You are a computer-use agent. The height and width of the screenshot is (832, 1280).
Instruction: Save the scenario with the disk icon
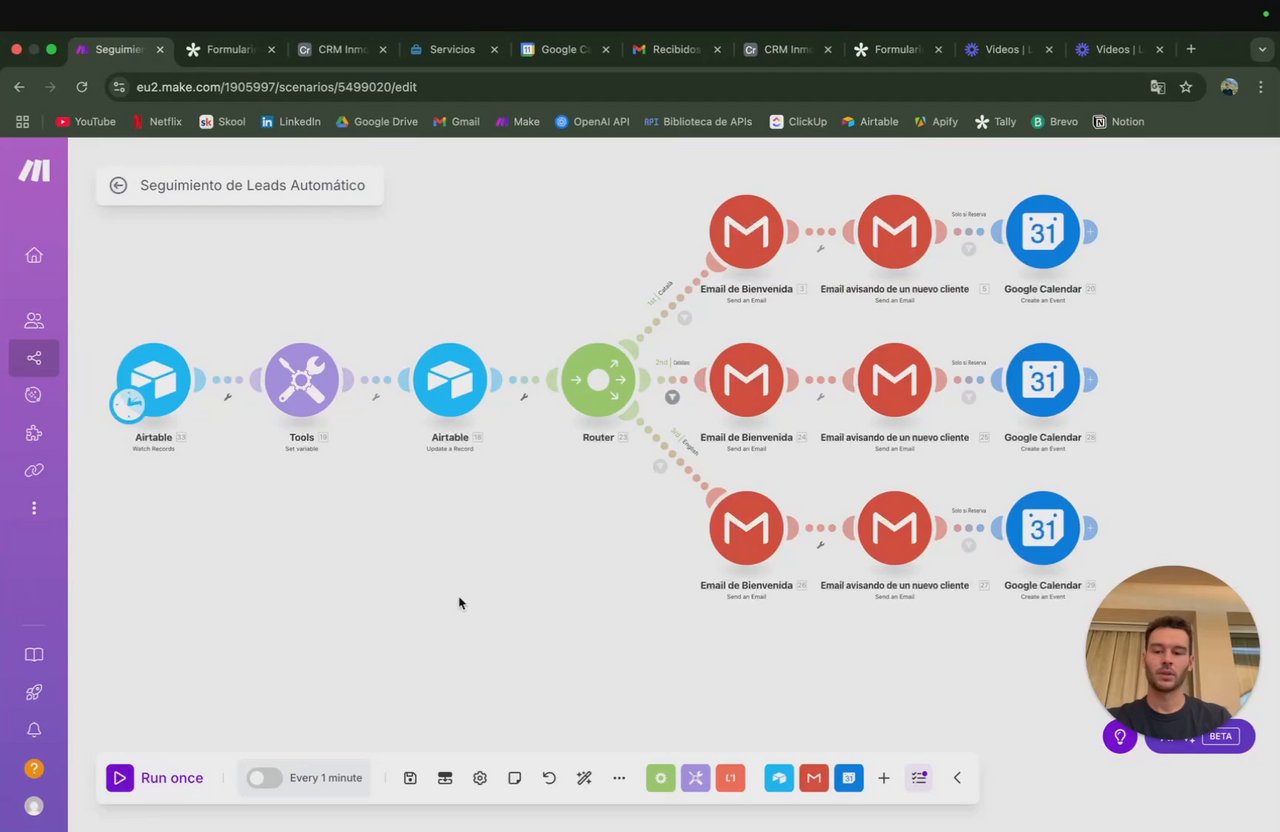pyautogui.click(x=410, y=778)
